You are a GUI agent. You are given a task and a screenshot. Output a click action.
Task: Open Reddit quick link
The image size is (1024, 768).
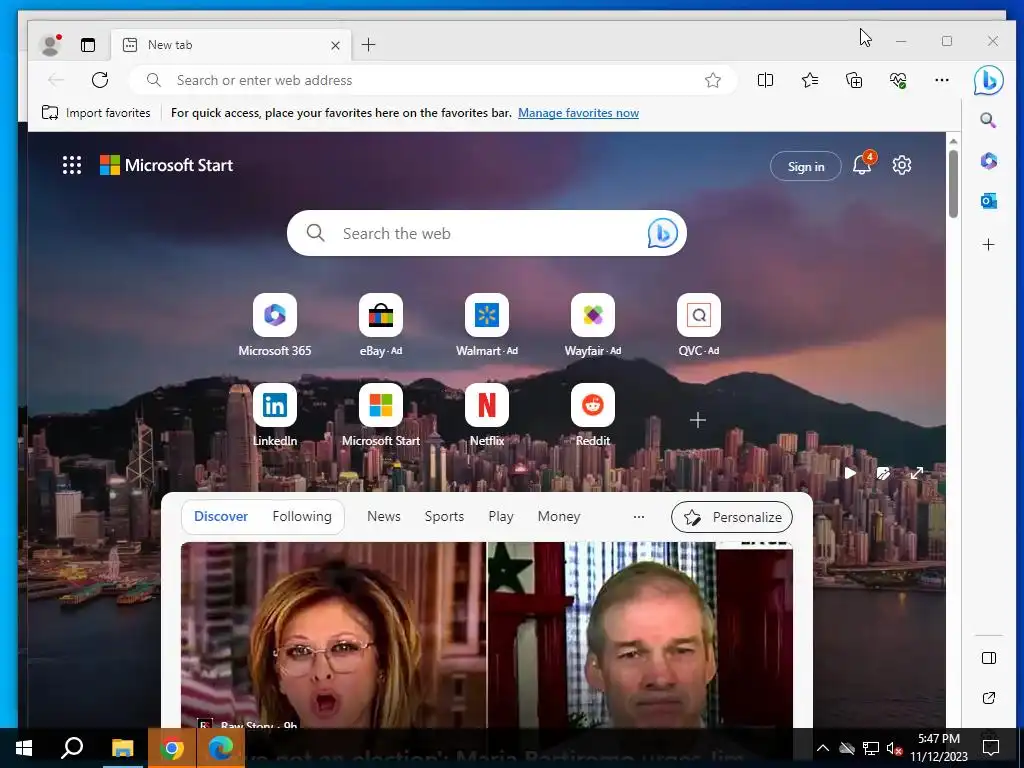[x=593, y=415]
